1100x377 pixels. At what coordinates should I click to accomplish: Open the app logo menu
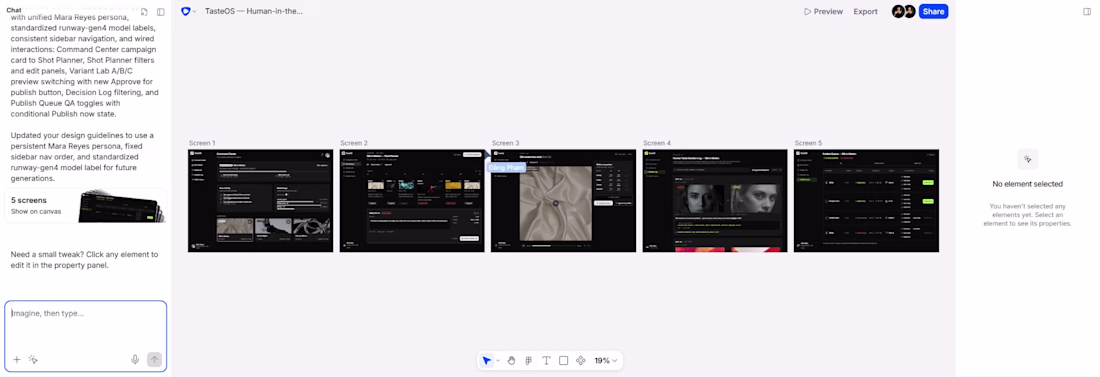[188, 11]
